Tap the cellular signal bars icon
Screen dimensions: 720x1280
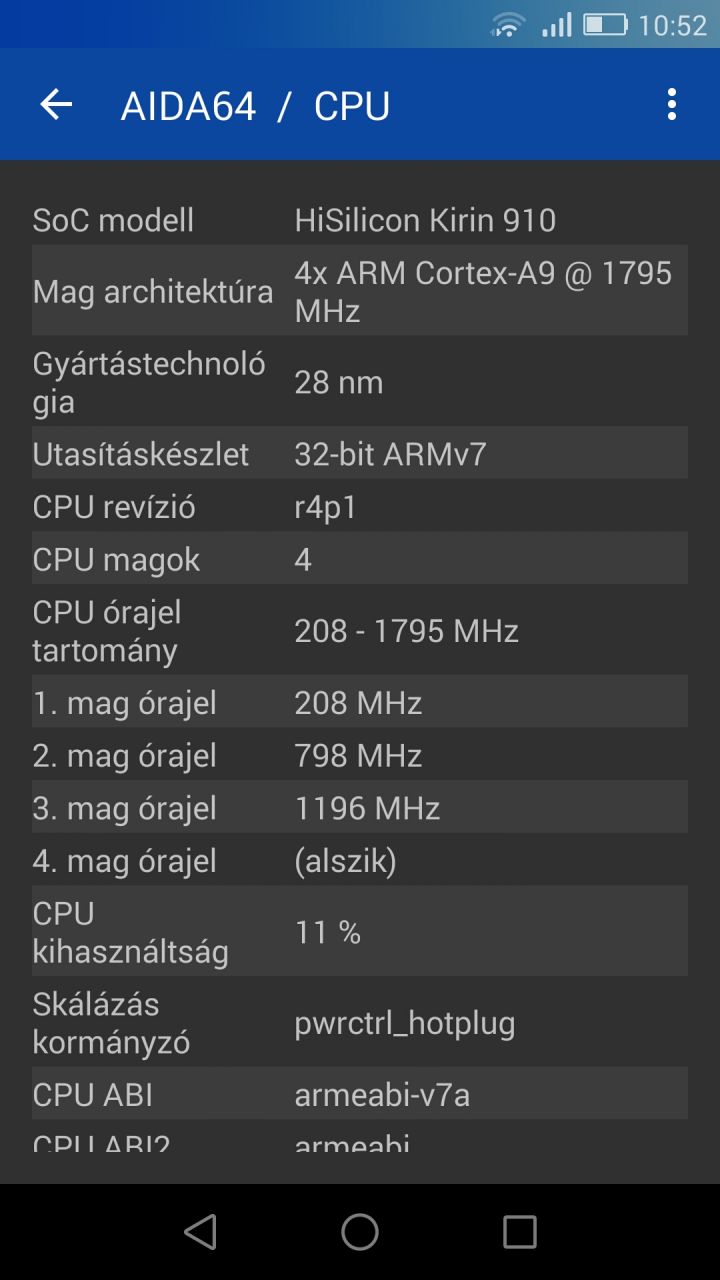[557, 25]
